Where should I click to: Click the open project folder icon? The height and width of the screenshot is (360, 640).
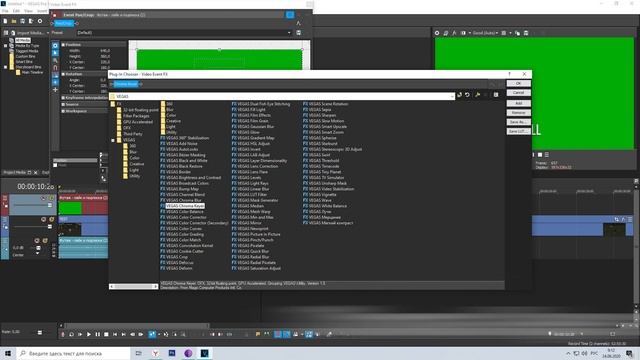click(x=14, y=21)
